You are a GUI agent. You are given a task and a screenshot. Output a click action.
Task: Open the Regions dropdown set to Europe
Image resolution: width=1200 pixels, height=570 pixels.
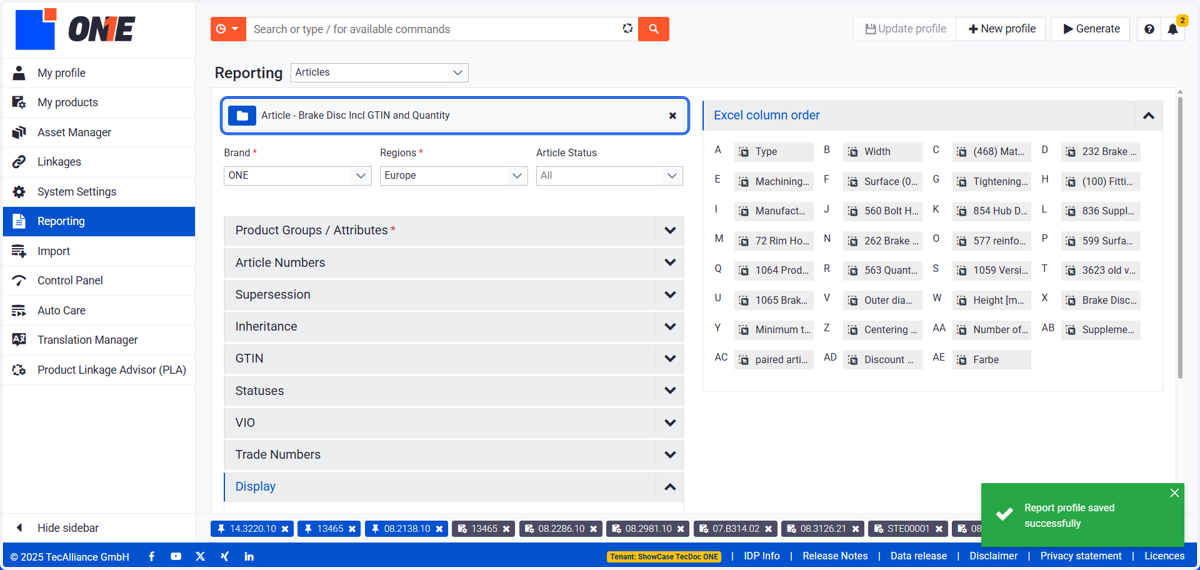tap(454, 175)
